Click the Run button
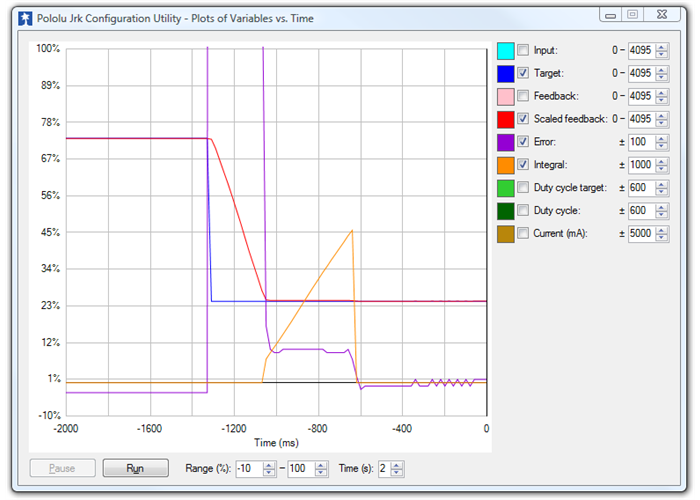The width and height of the screenshot is (700, 500). 135,468
